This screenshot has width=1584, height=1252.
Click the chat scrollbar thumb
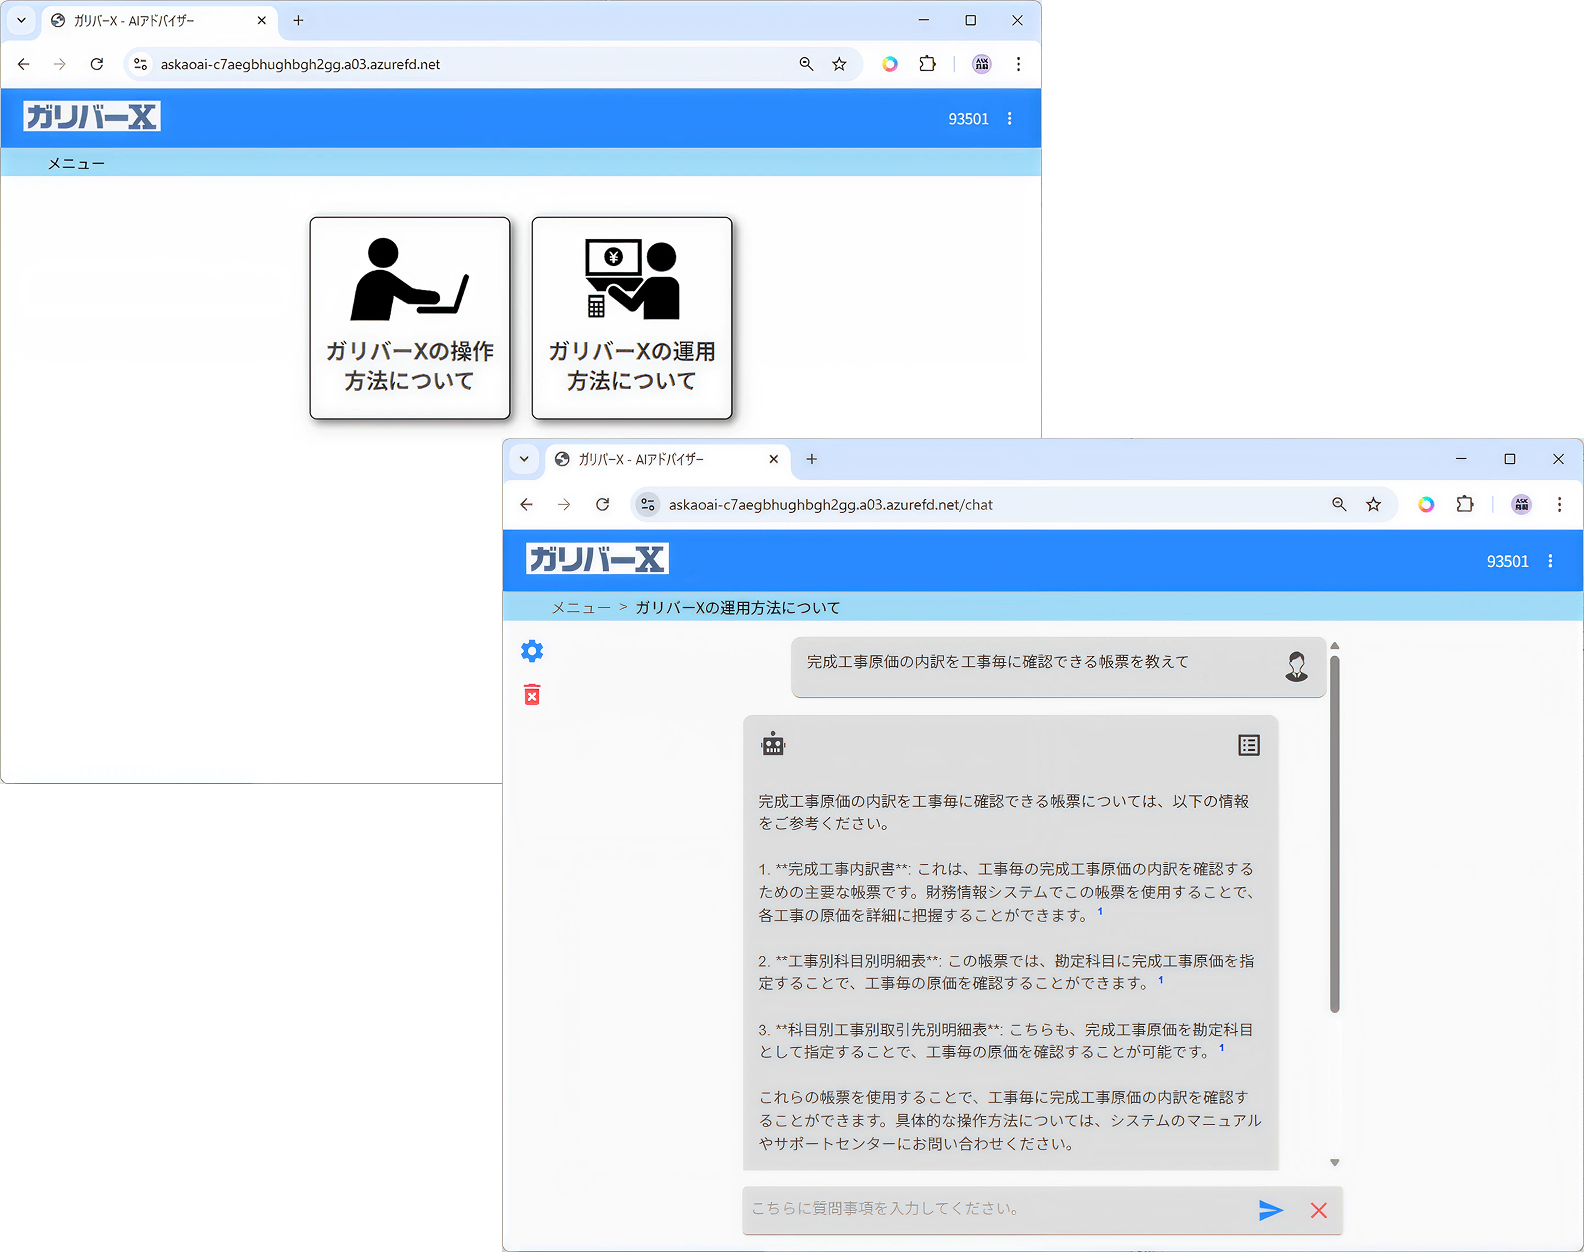pos(1334,834)
